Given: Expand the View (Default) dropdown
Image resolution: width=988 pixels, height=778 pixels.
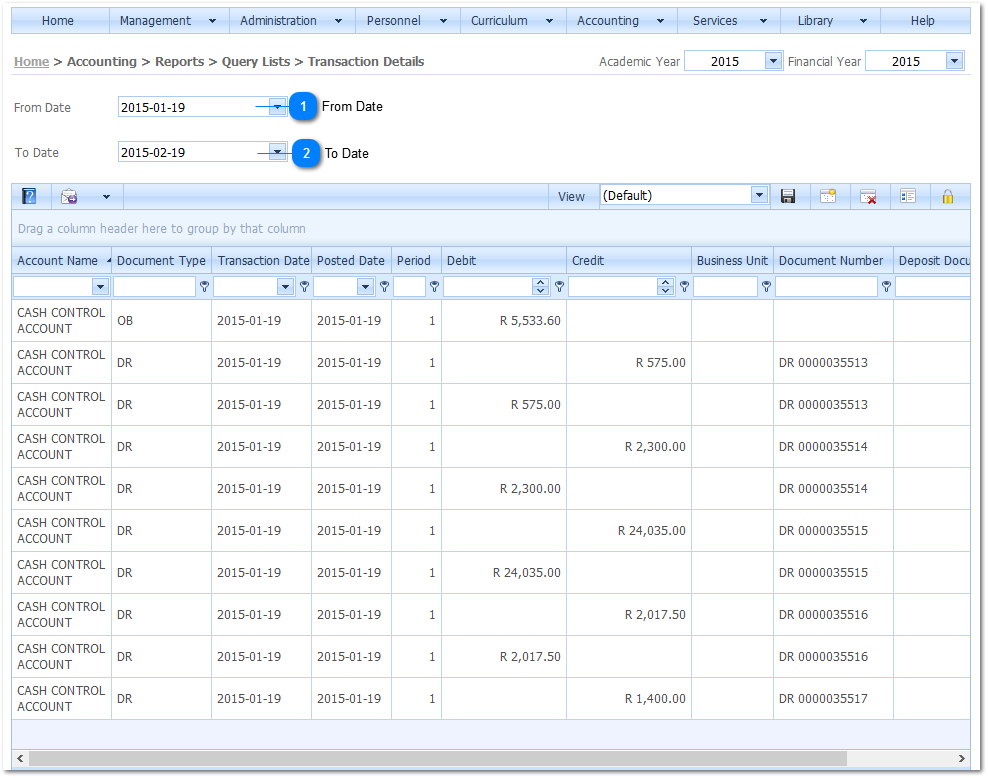Looking at the screenshot, I should click(759, 196).
